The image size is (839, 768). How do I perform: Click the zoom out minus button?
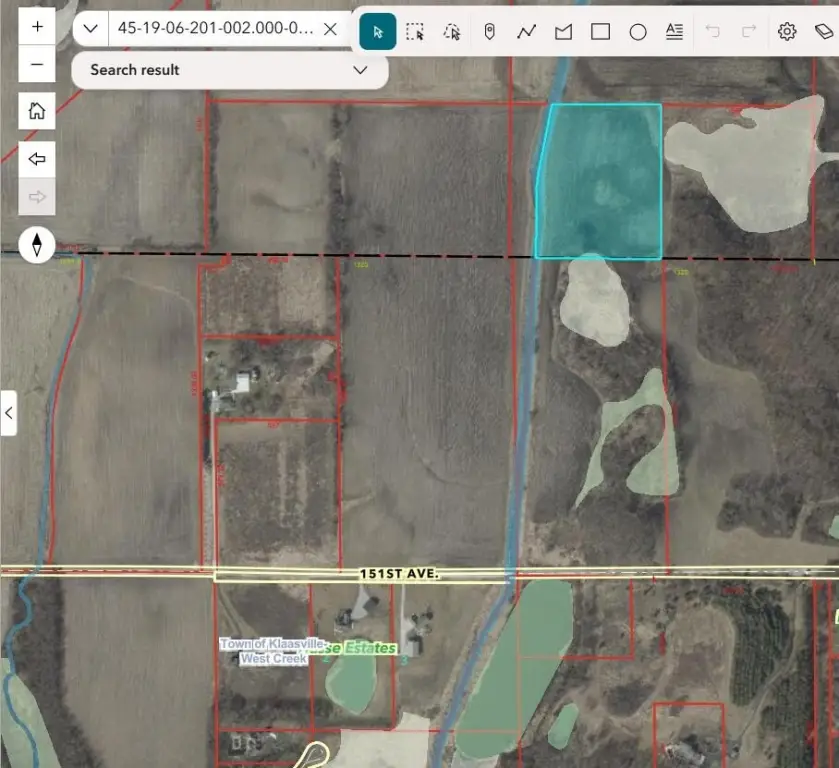pyautogui.click(x=37, y=65)
